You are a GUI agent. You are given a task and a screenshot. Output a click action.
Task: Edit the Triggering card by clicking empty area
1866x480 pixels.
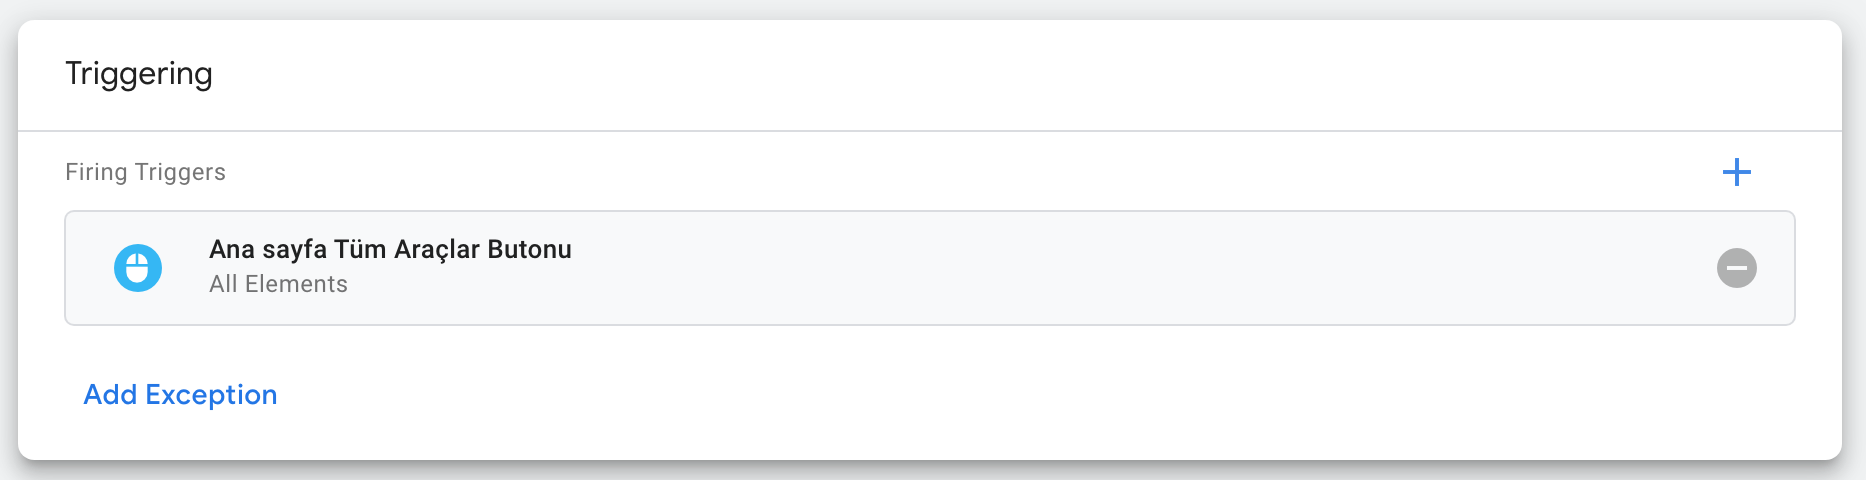pyautogui.click(x=1000, y=75)
